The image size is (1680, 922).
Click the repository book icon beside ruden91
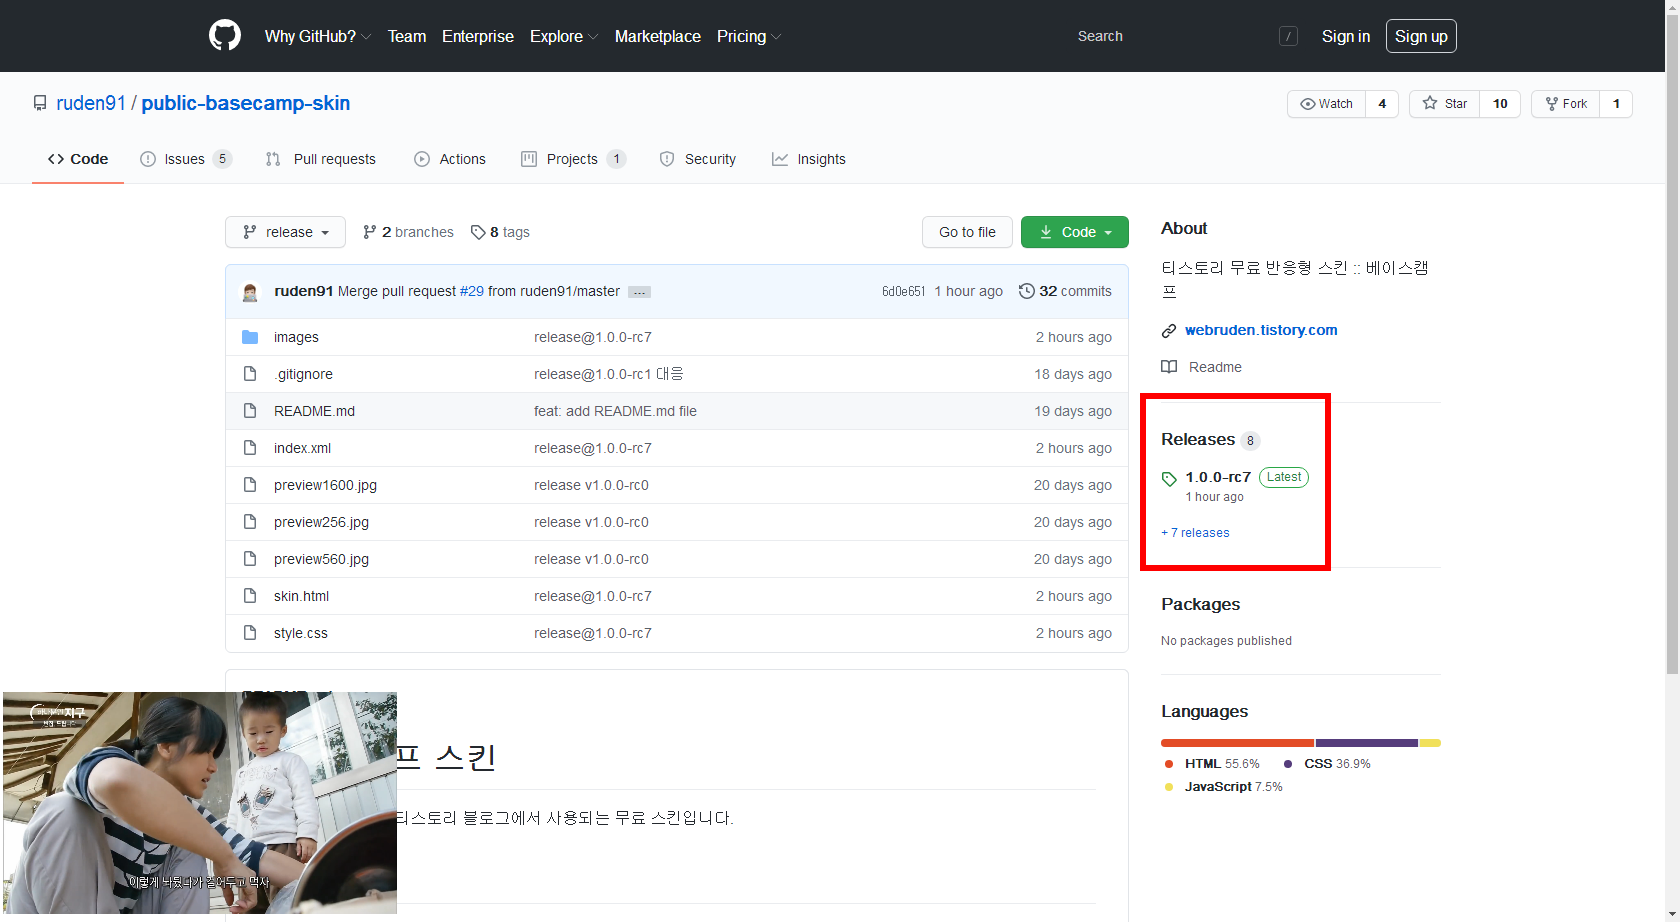40,103
